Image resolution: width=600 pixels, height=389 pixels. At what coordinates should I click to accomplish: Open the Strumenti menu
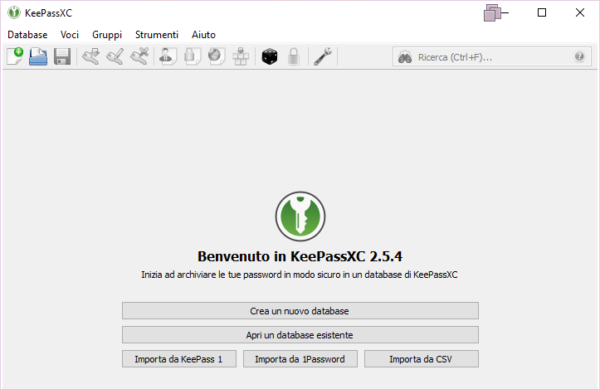pos(157,35)
